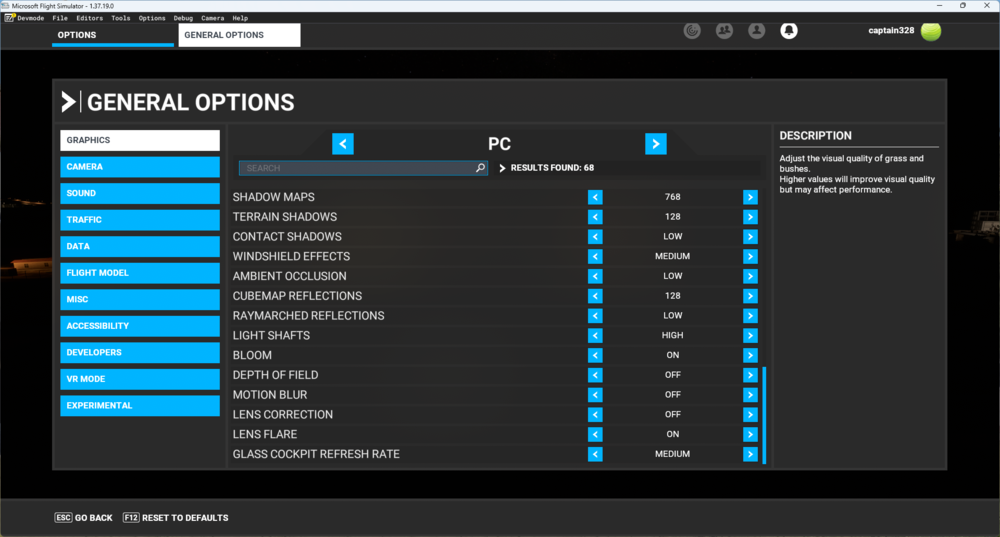Increase Light Shafts using right arrow
The height and width of the screenshot is (537, 1000).
[x=750, y=335]
